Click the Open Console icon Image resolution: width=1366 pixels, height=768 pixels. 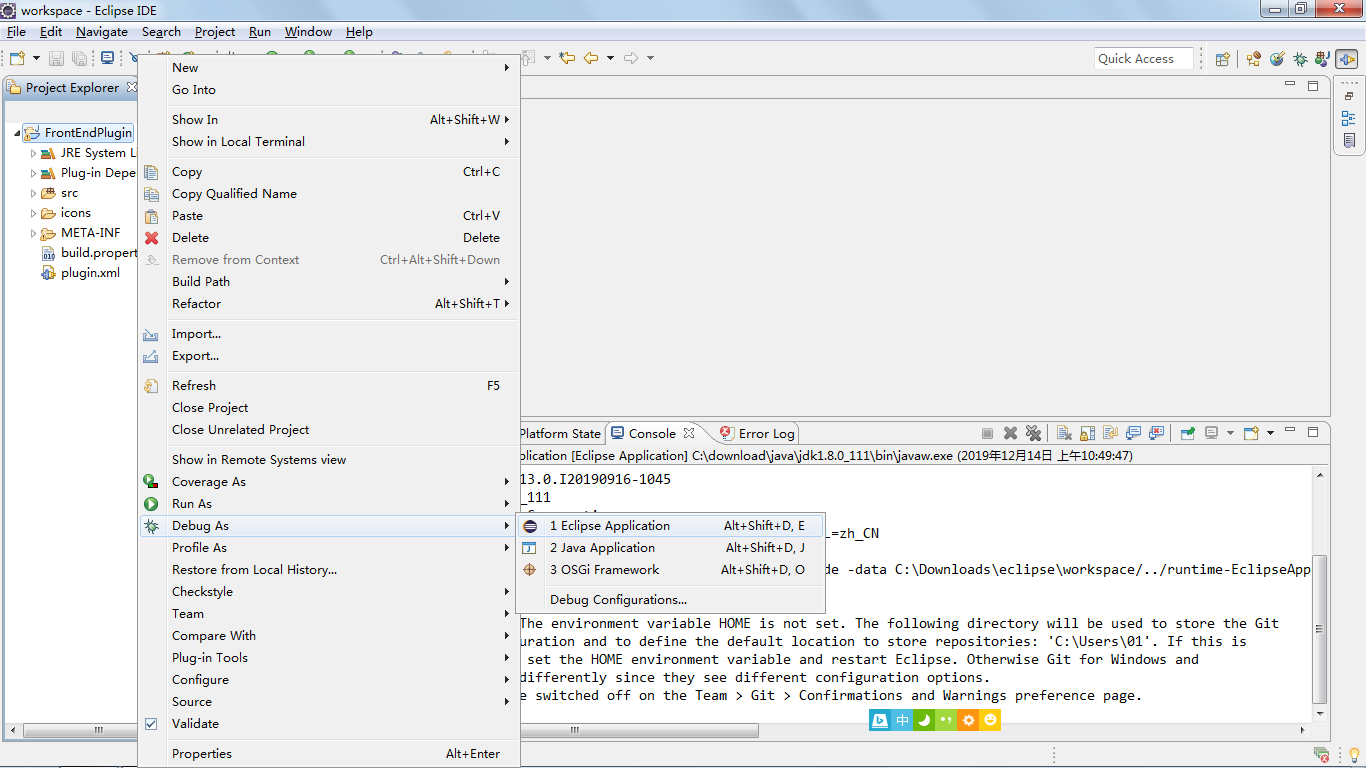point(1251,433)
